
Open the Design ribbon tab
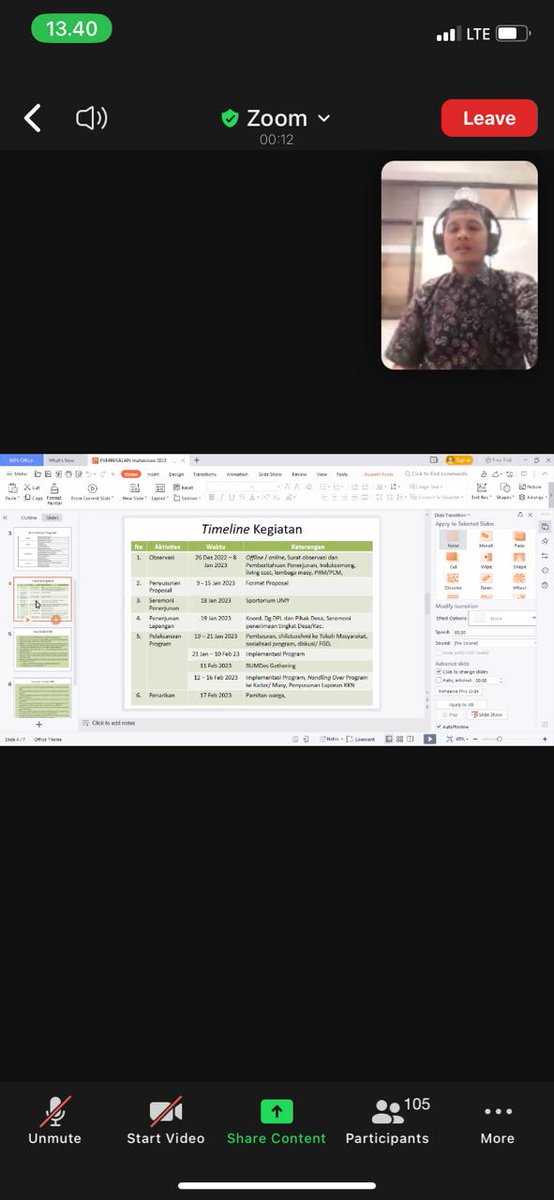(x=176, y=474)
